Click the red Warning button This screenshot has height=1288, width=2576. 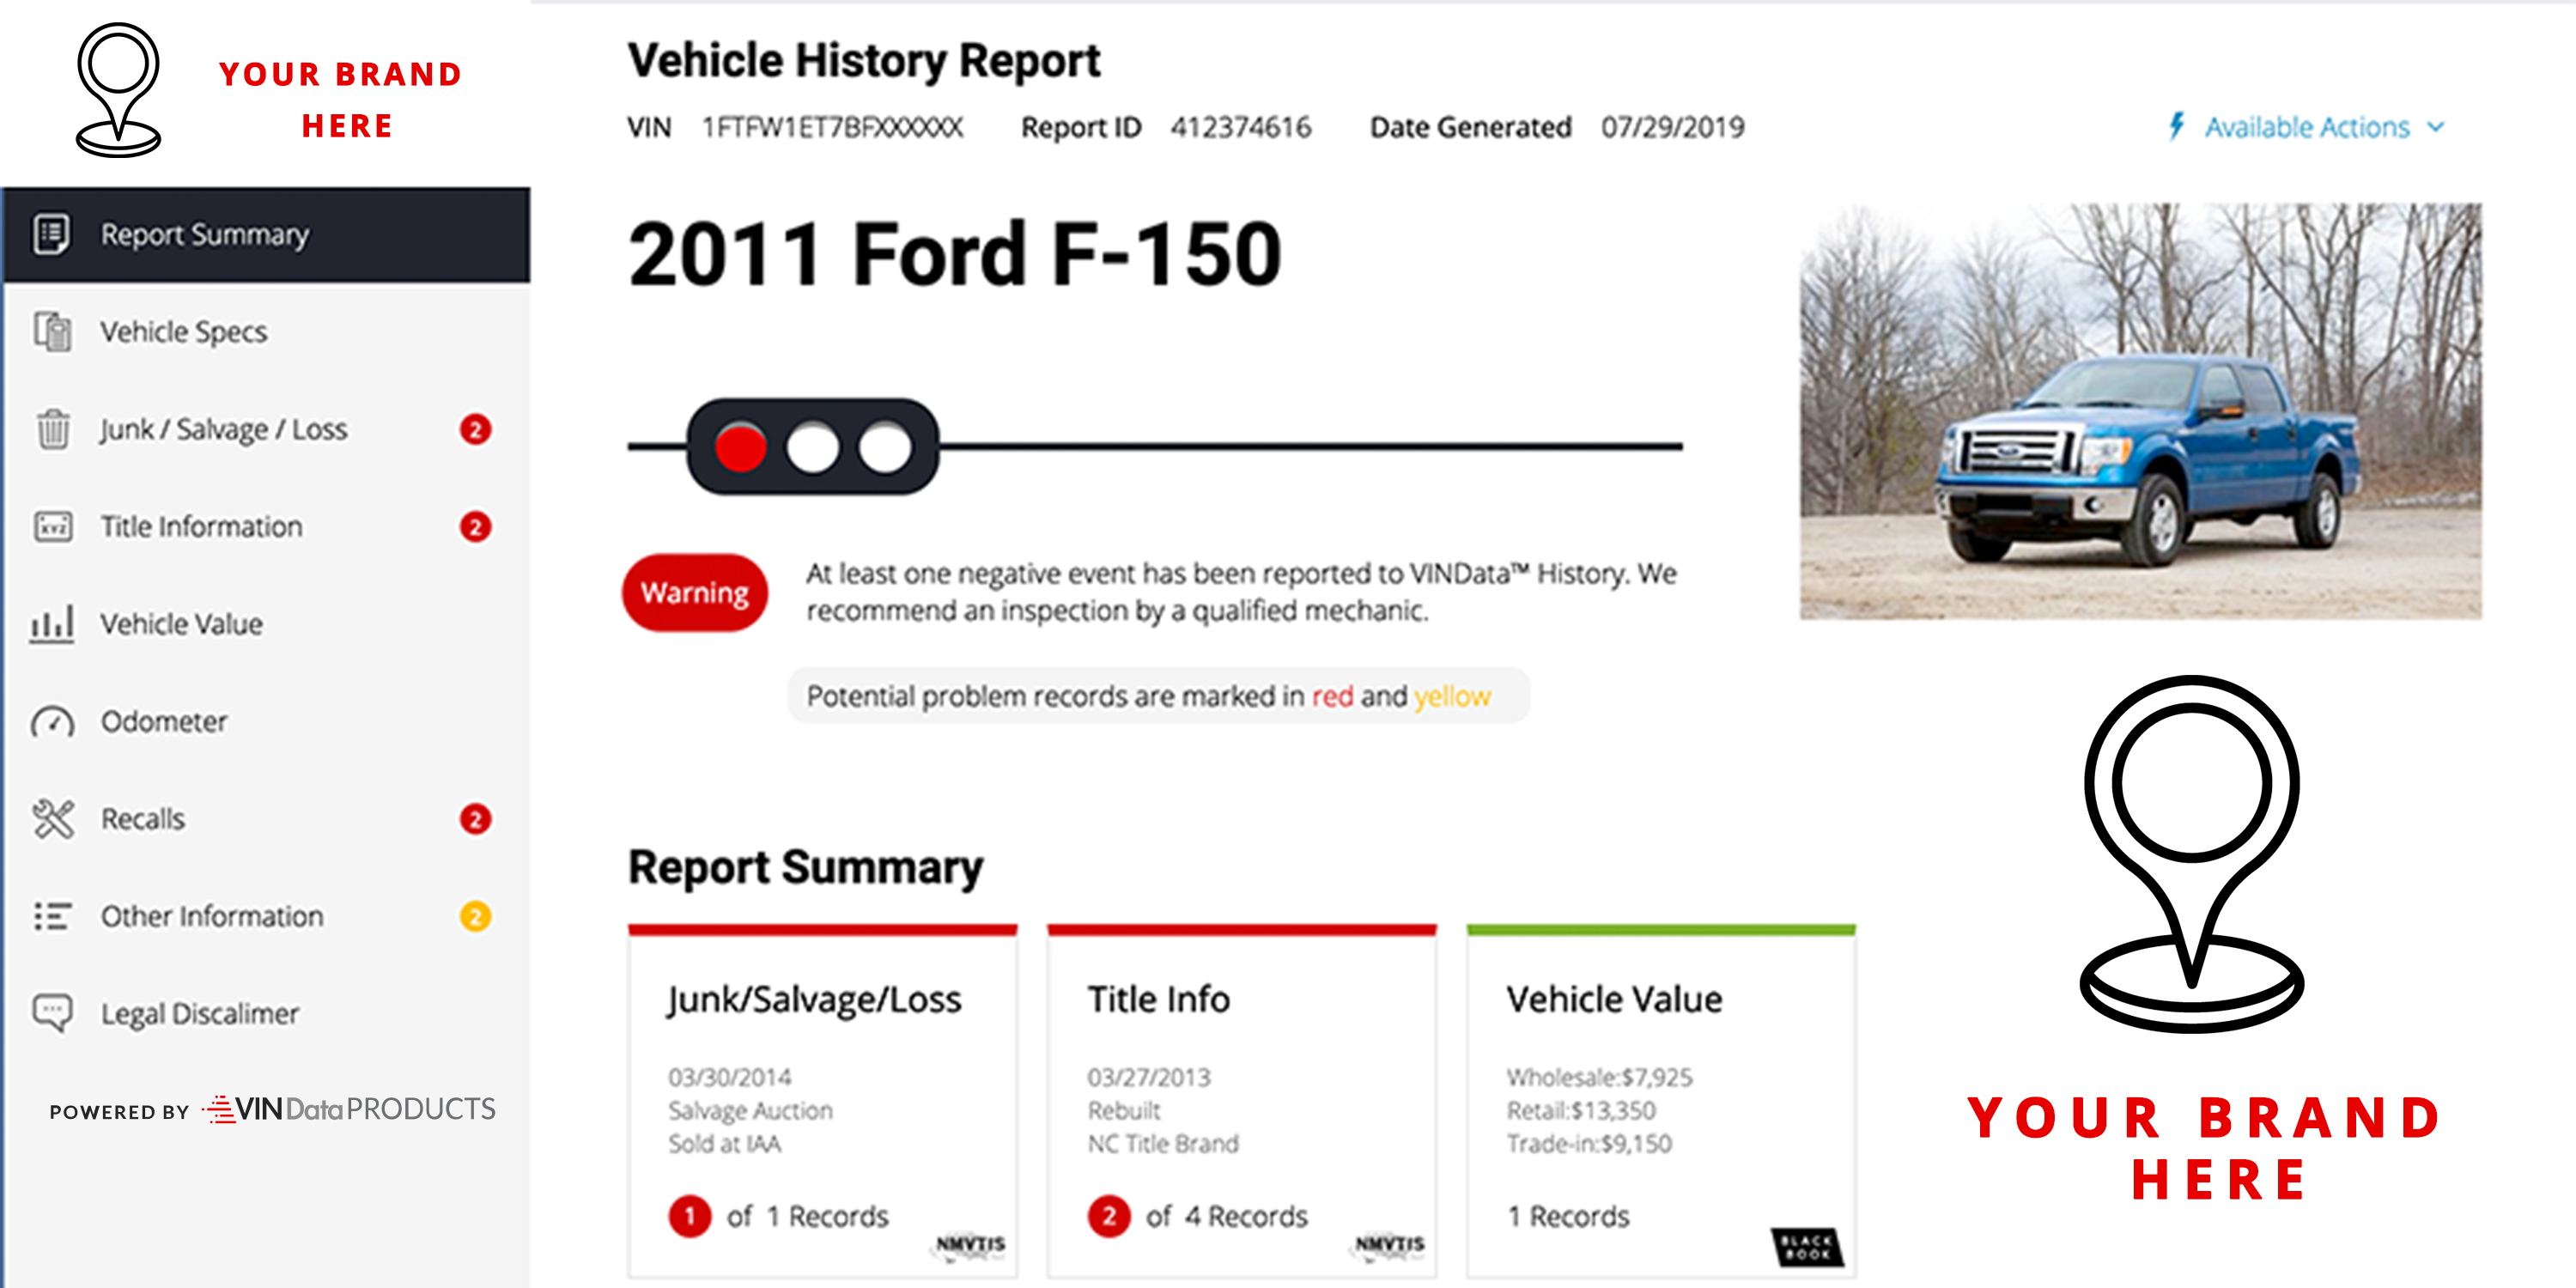click(x=695, y=592)
